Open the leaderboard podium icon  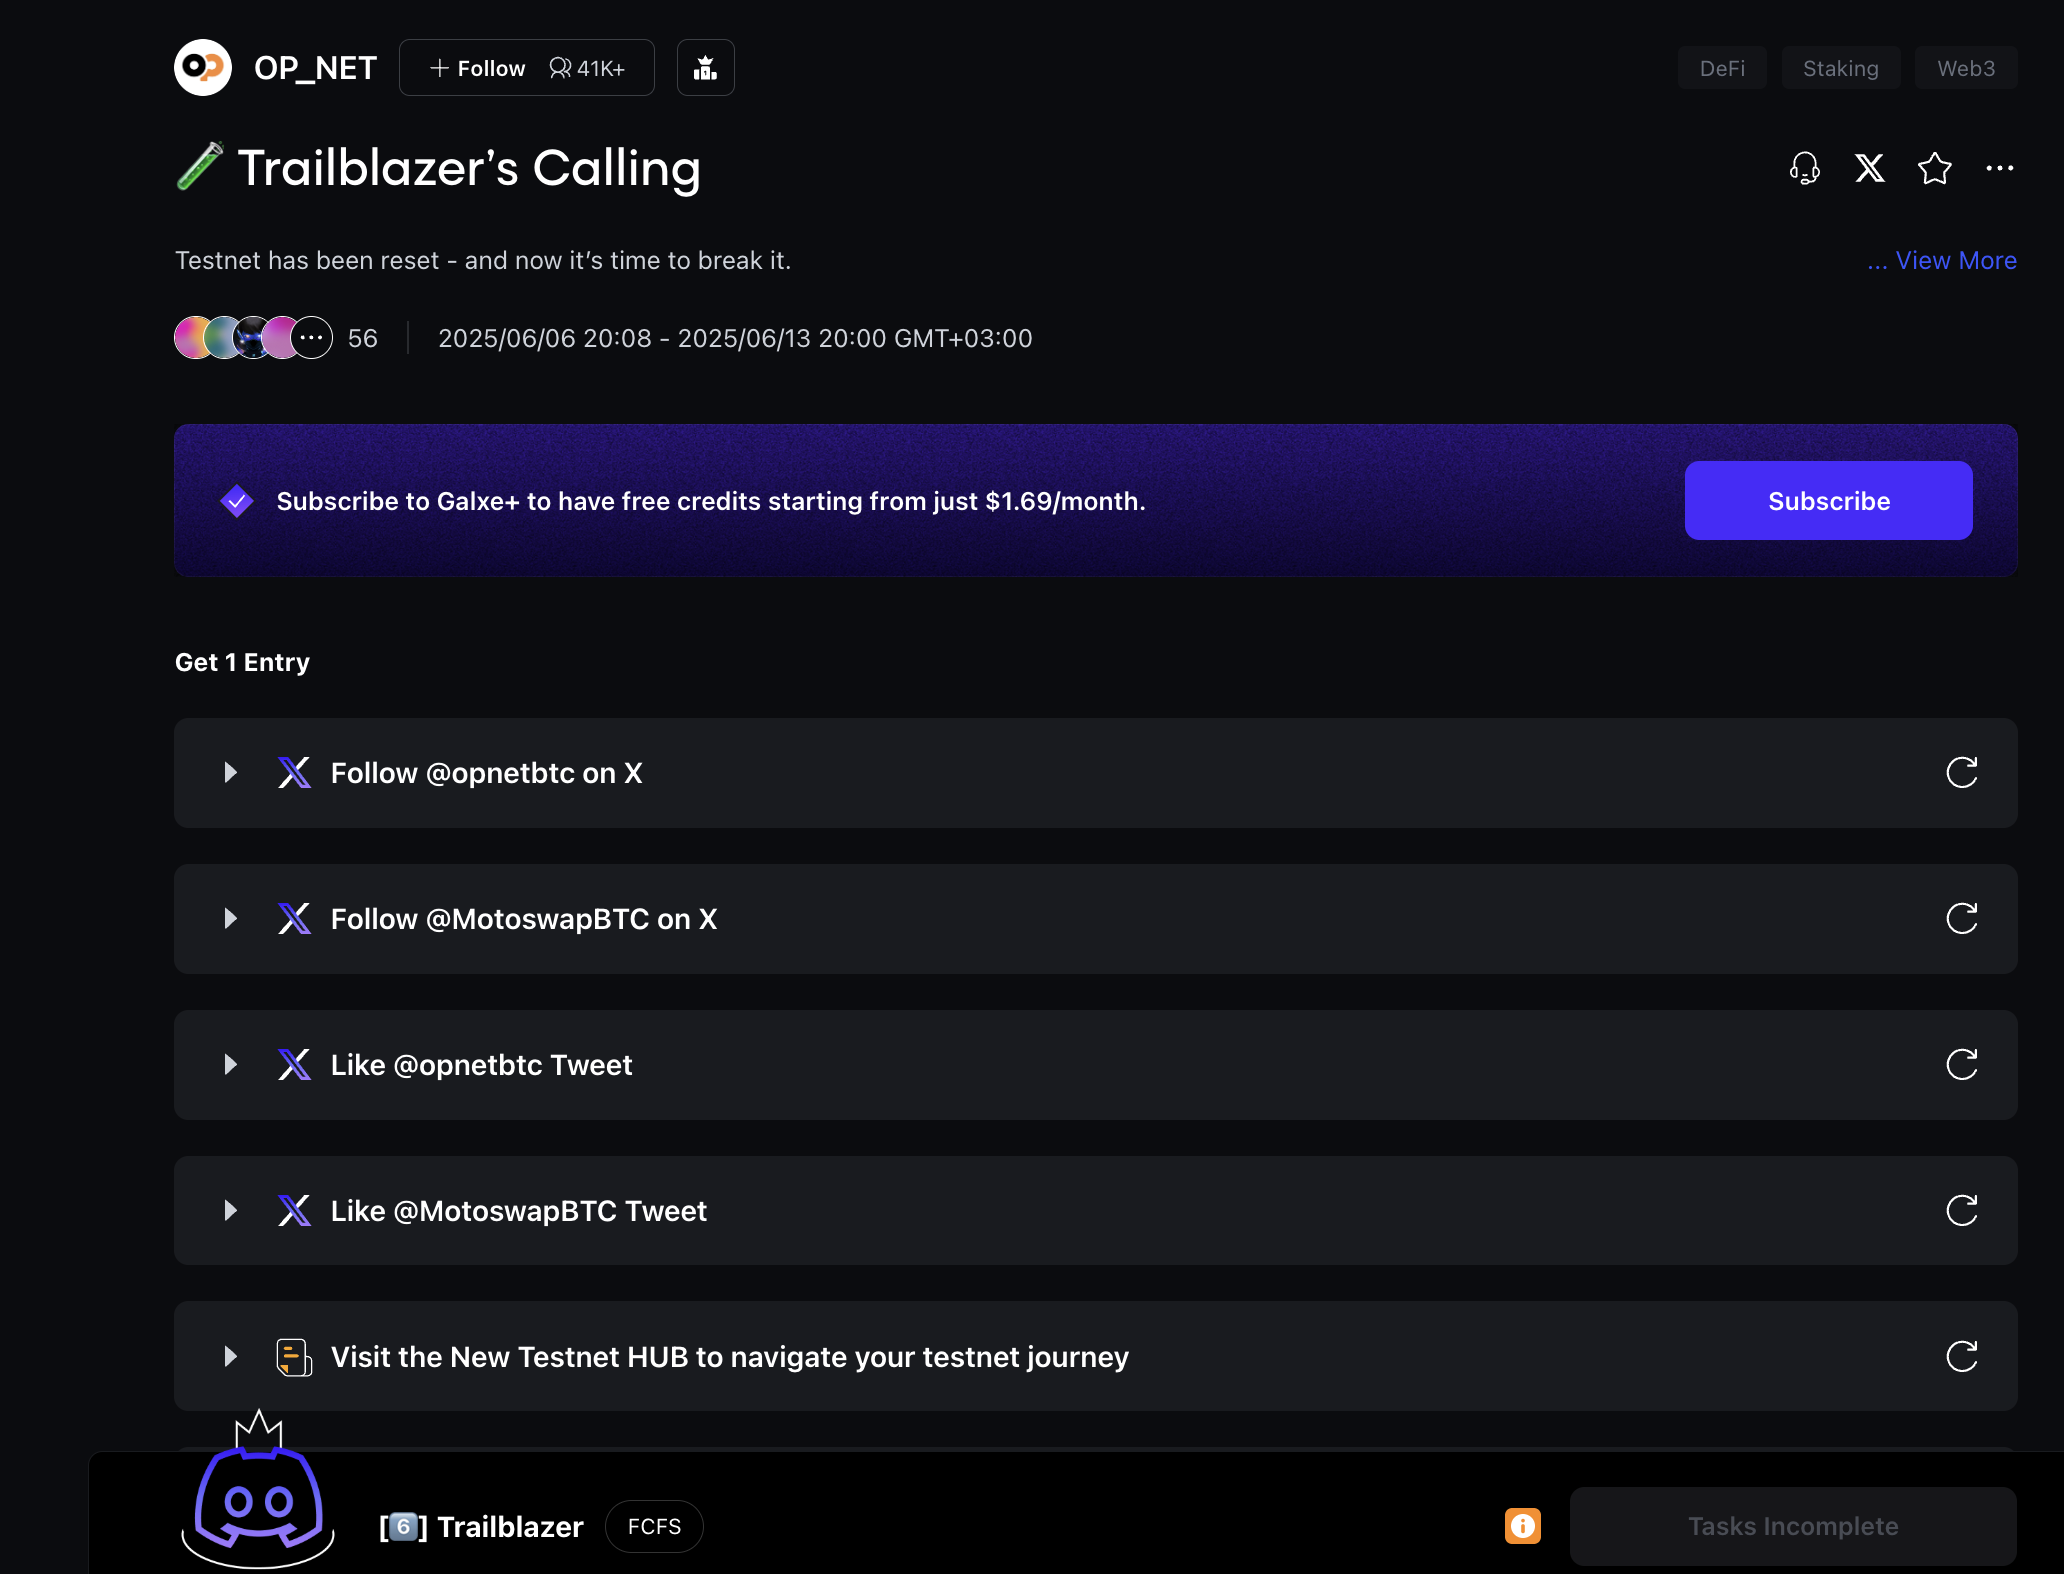[x=706, y=68]
